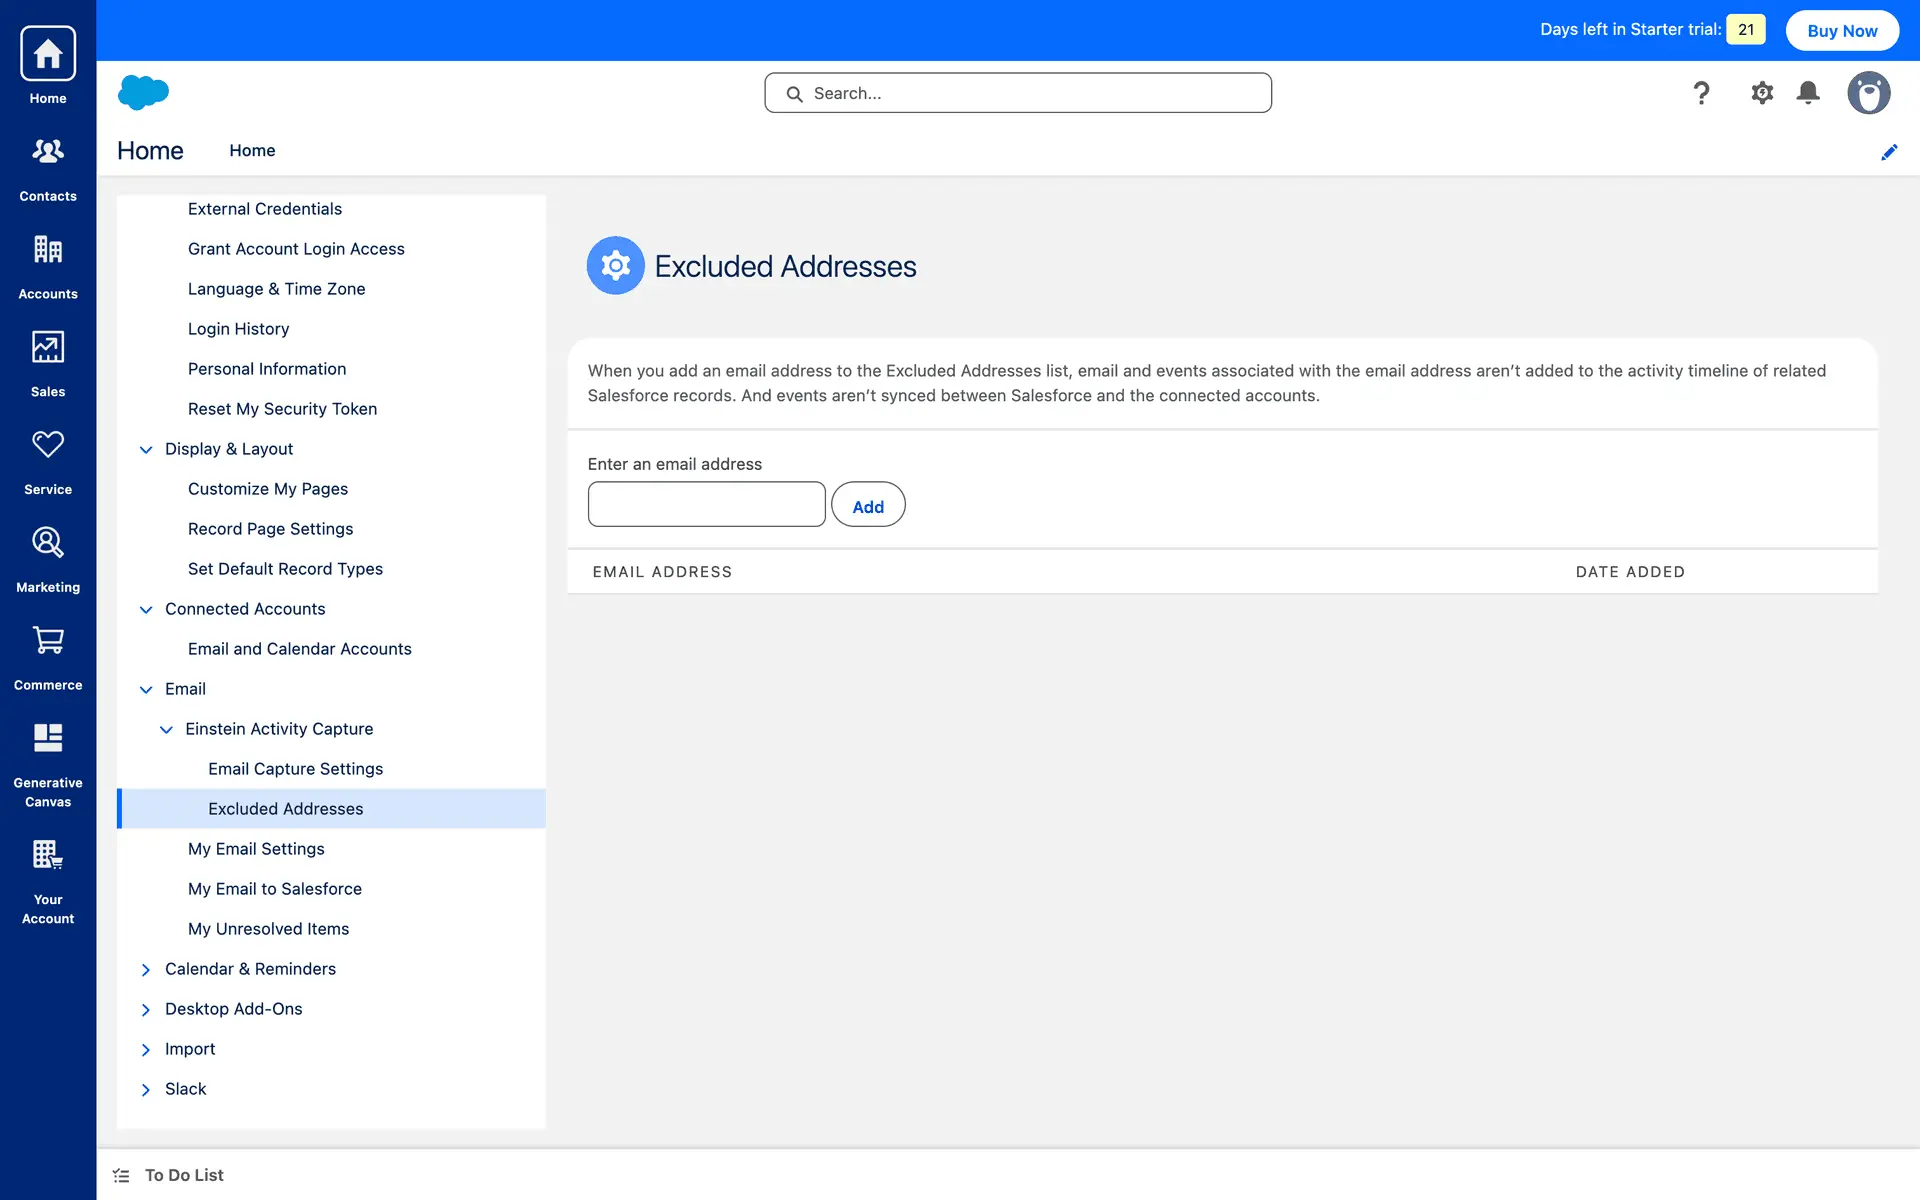The image size is (1920, 1200).
Task: Expand the Slack section
Action: click(x=146, y=1089)
